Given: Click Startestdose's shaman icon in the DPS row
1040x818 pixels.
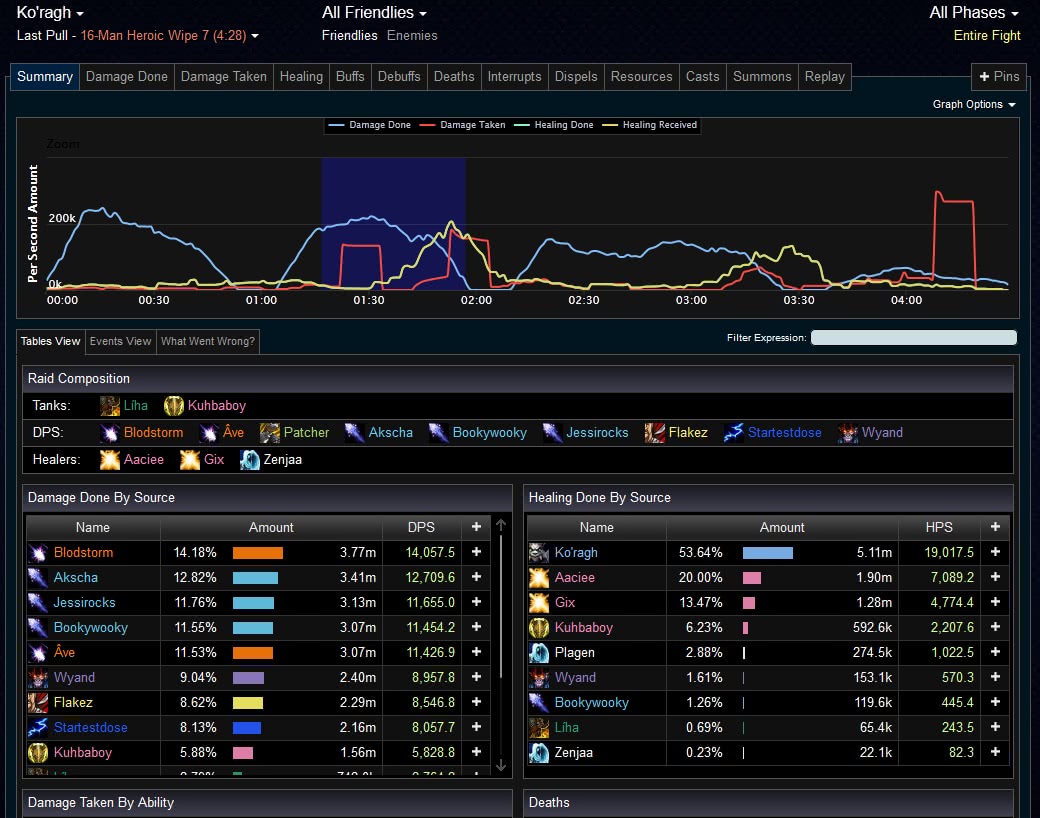Looking at the screenshot, I should 734,433.
